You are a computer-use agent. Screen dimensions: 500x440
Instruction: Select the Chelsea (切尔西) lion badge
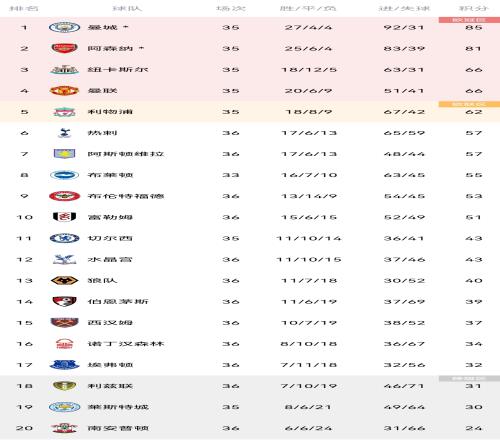coord(64,238)
